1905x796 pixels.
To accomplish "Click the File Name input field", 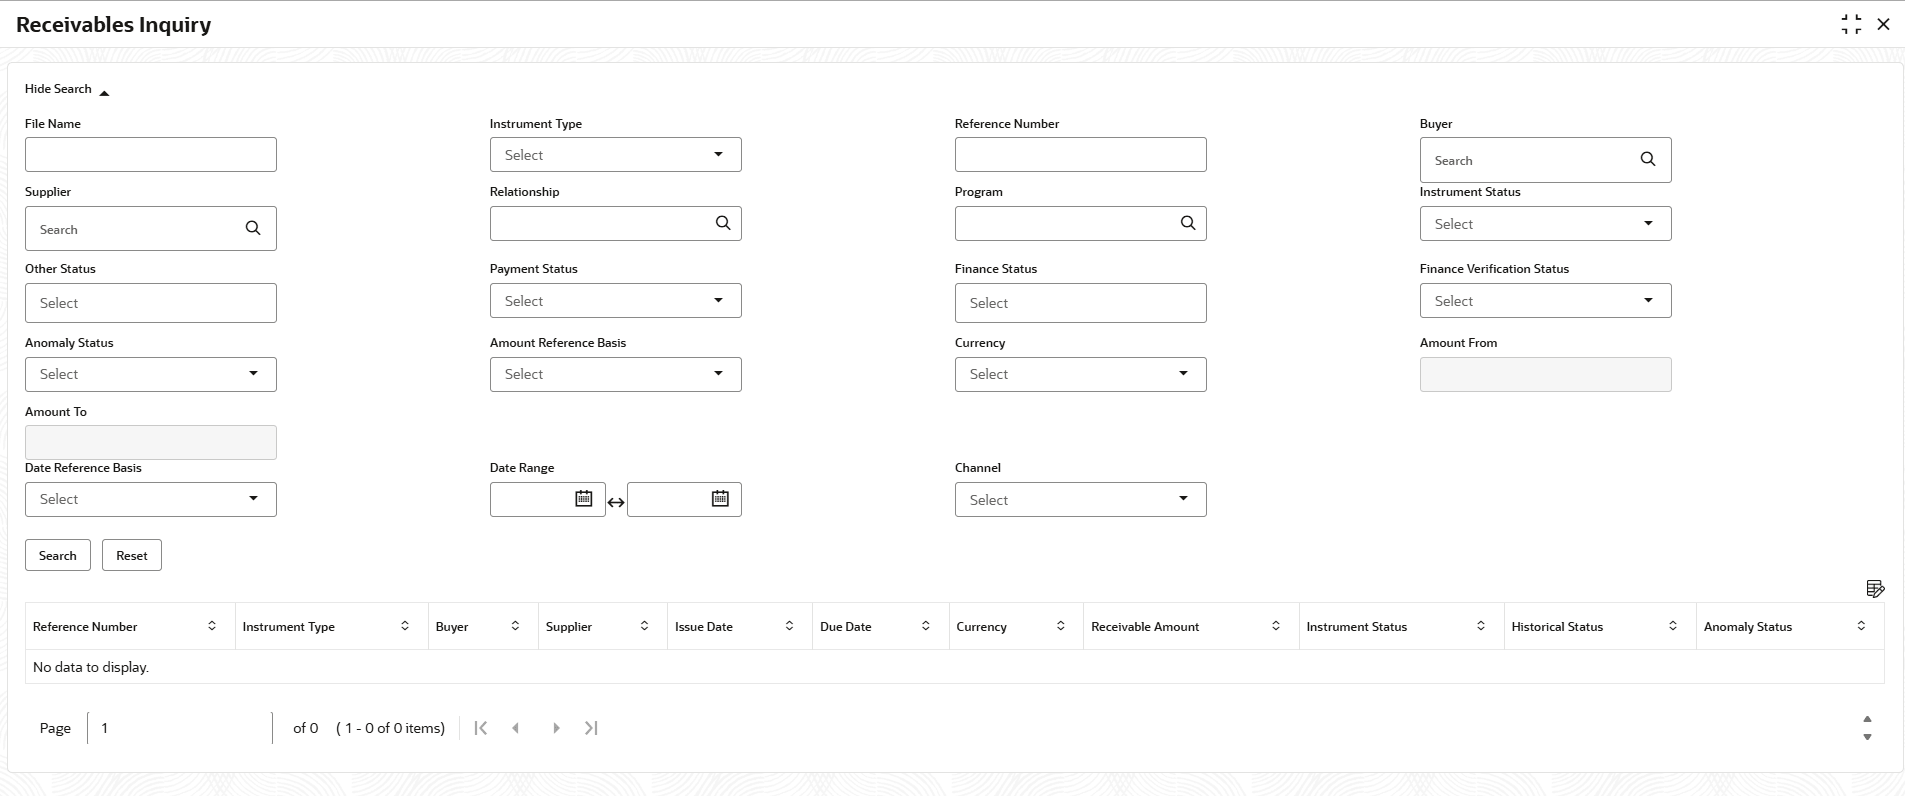I will point(150,155).
